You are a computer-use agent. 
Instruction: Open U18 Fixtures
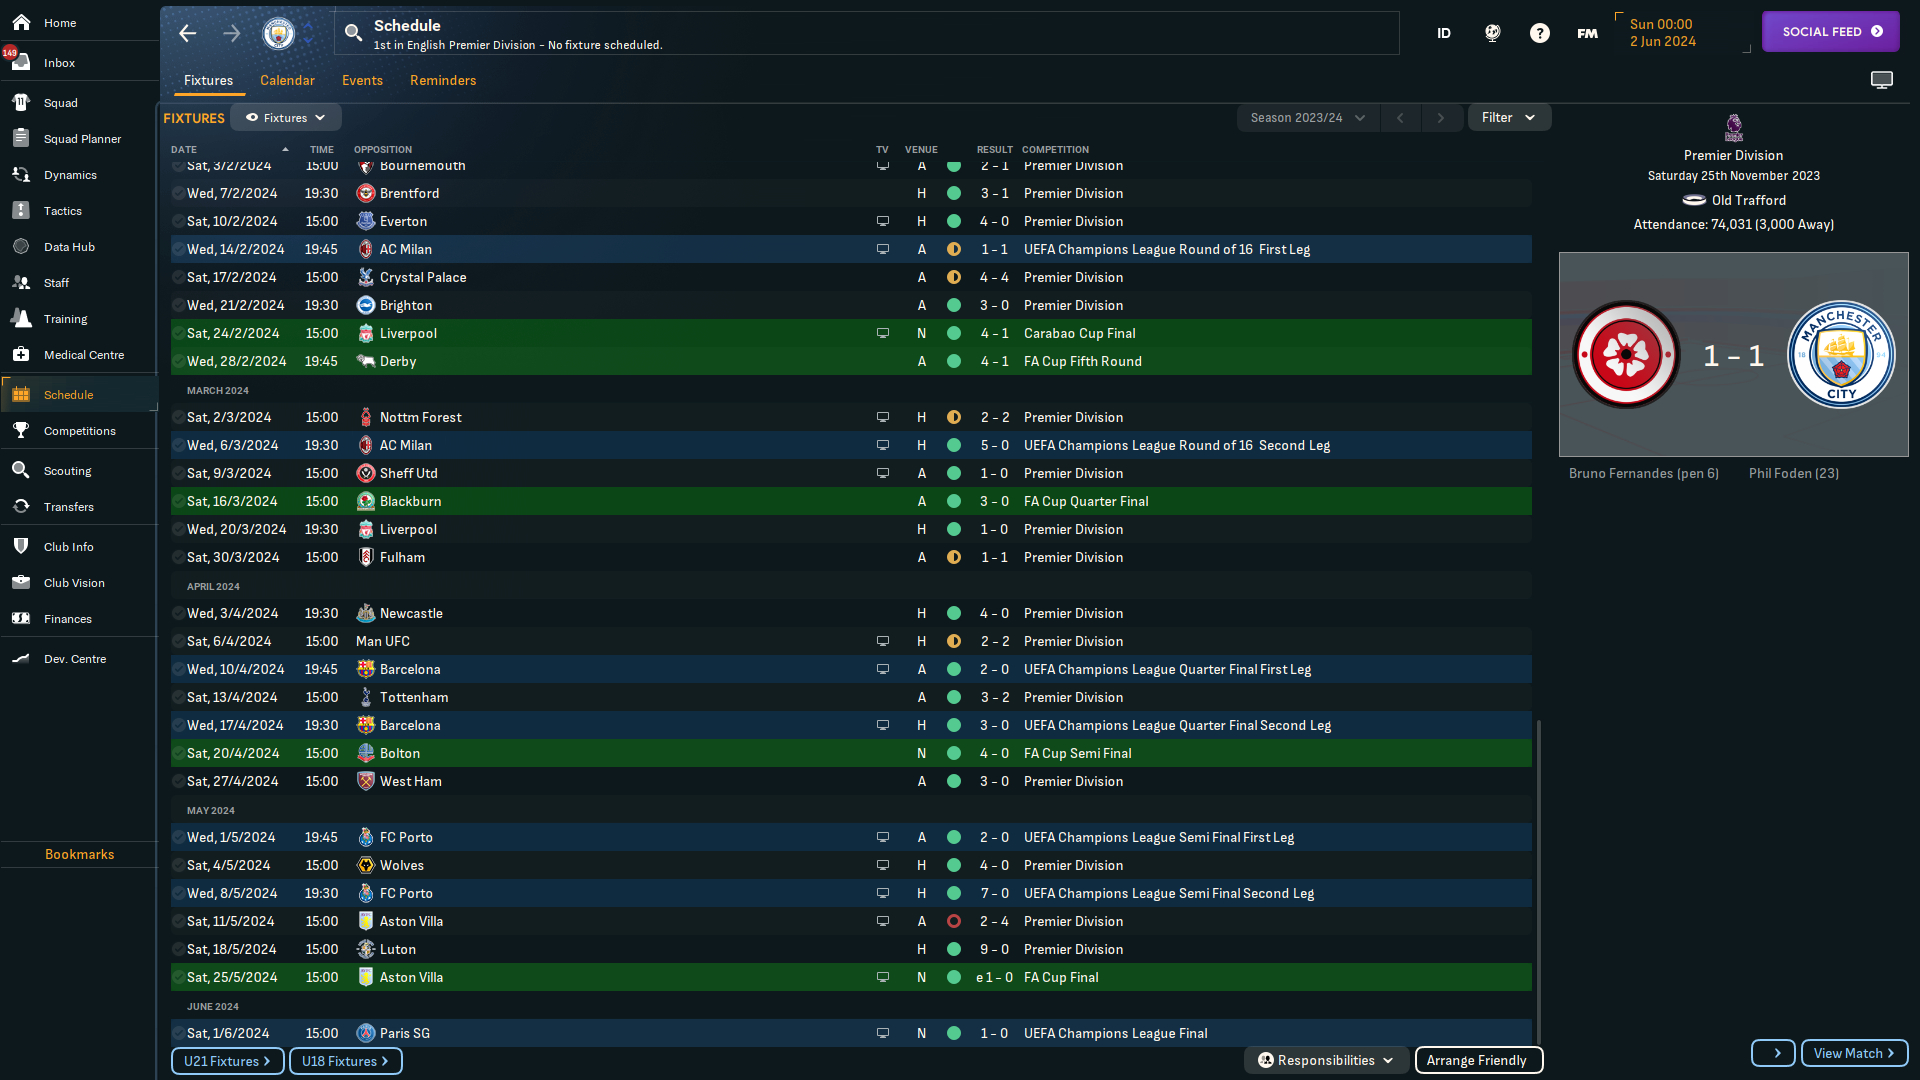coord(345,1061)
